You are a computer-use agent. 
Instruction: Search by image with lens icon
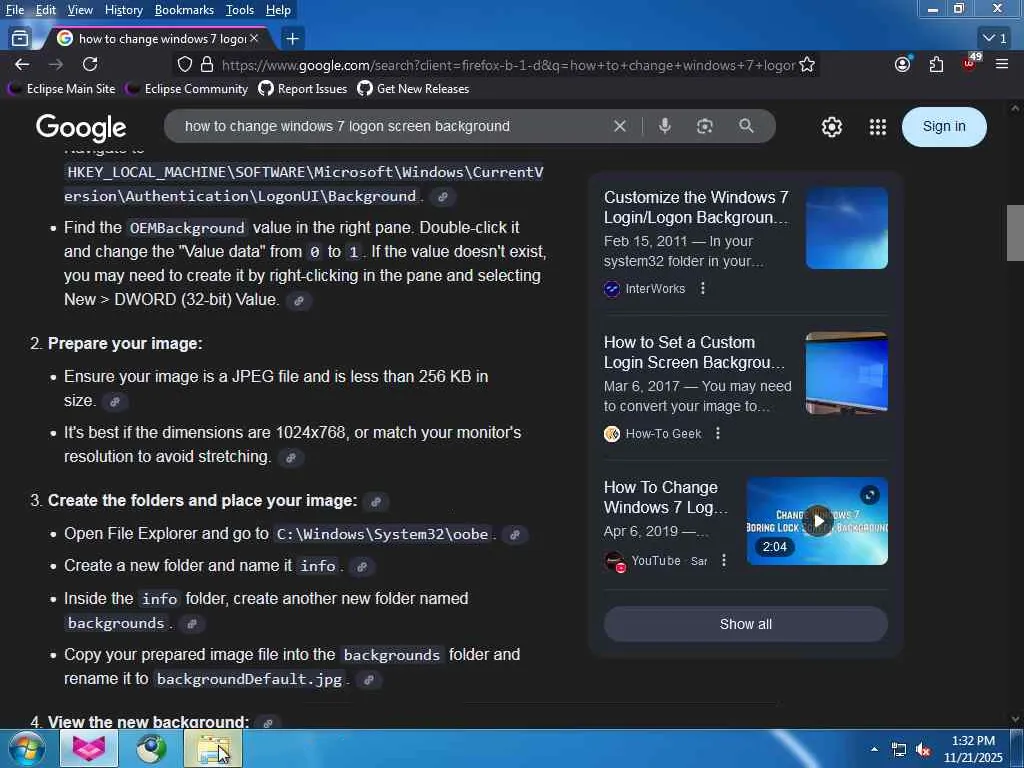point(704,126)
